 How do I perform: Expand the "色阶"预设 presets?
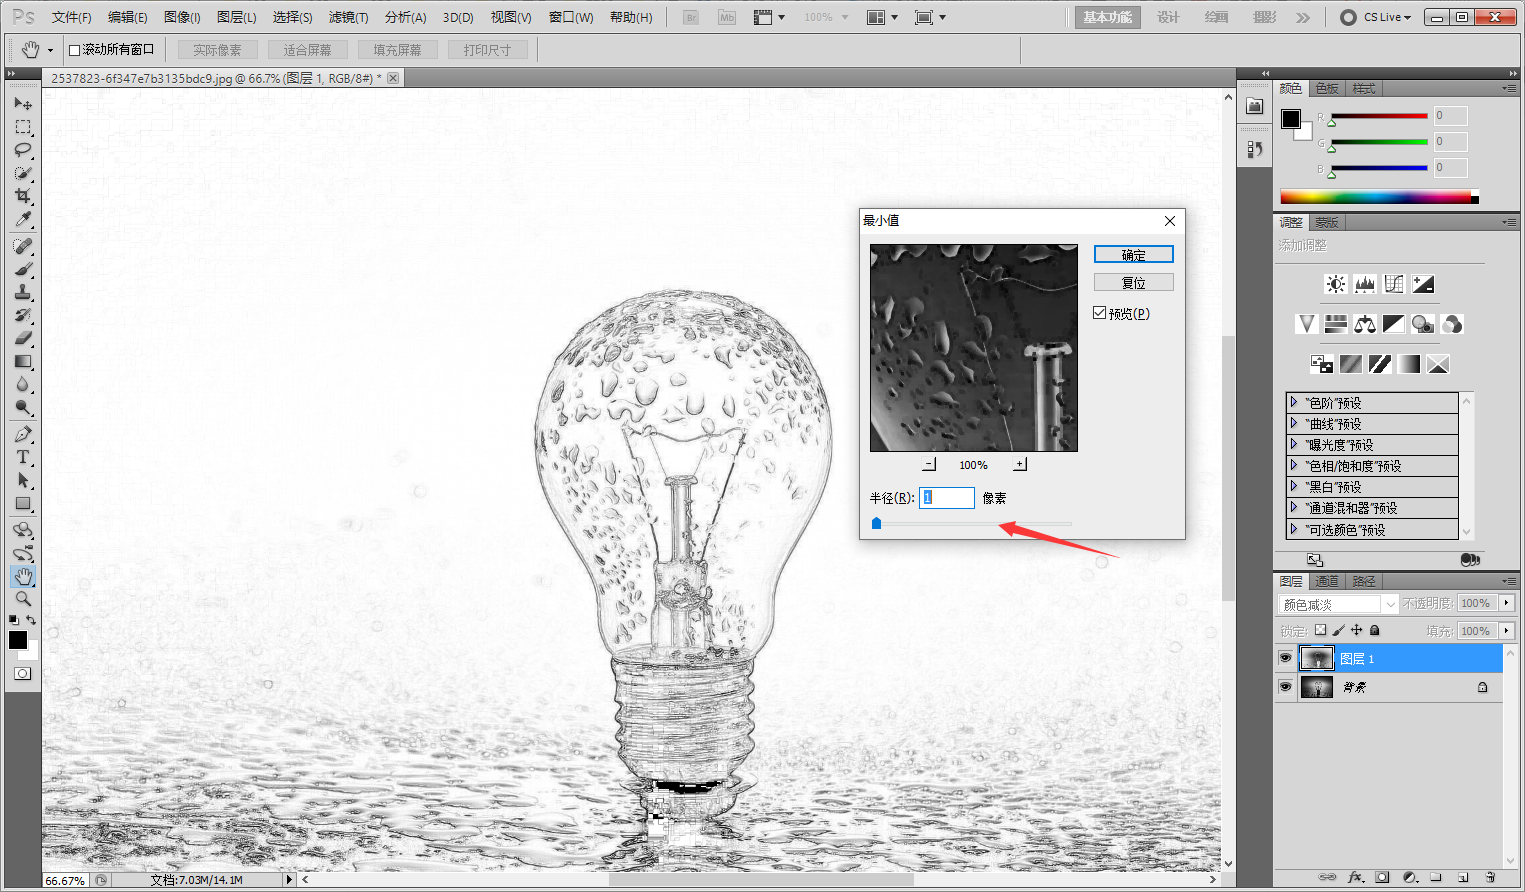point(1294,402)
